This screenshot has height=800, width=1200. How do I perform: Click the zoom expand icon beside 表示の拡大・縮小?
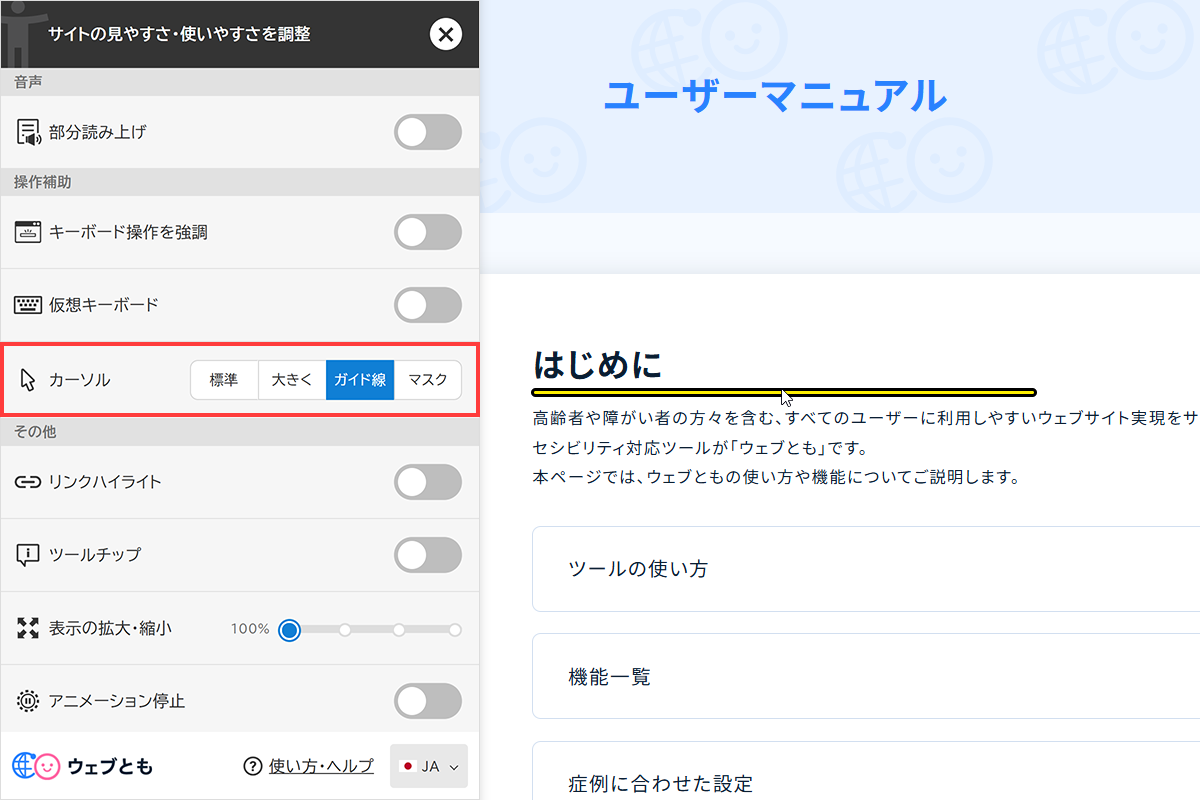coord(28,628)
